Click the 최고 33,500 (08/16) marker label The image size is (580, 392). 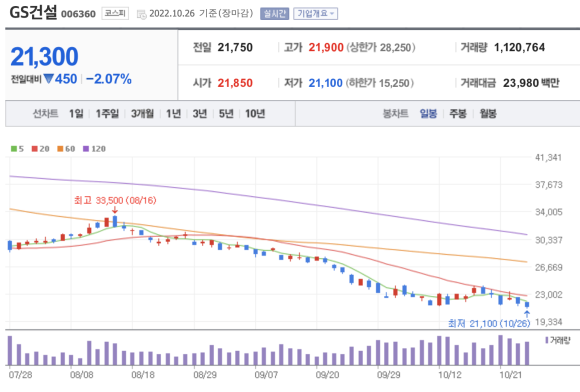pos(115,200)
